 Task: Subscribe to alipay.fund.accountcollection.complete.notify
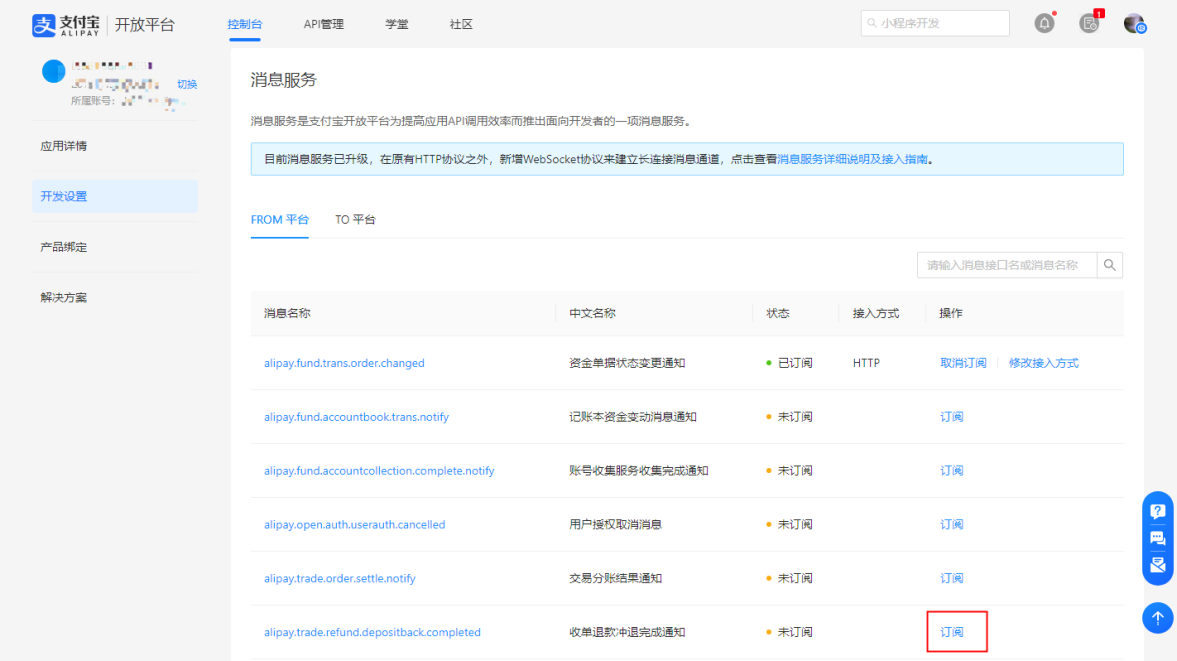coord(952,471)
